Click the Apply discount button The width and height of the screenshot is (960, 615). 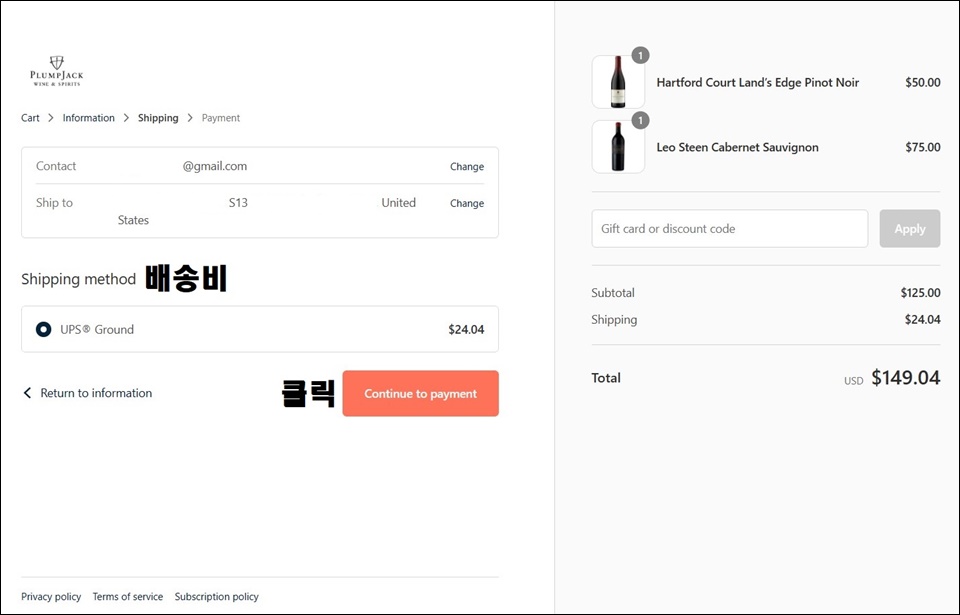(x=909, y=228)
